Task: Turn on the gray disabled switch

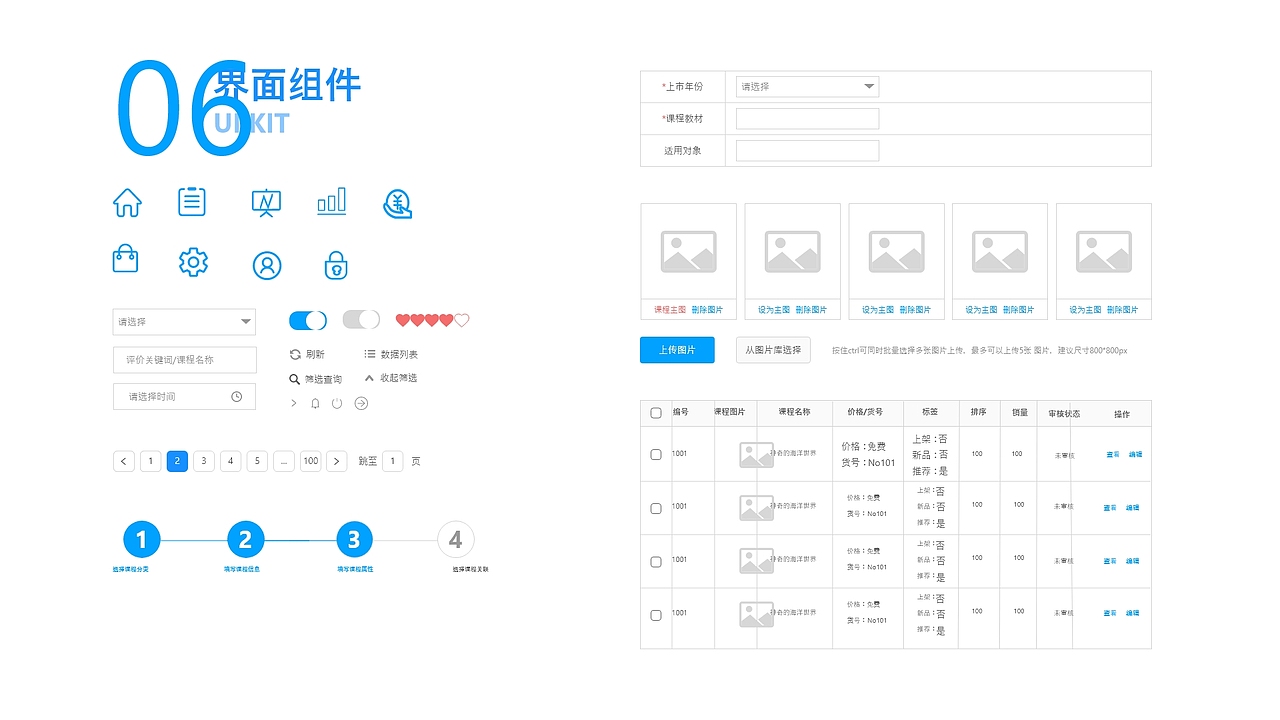Action: tap(361, 320)
